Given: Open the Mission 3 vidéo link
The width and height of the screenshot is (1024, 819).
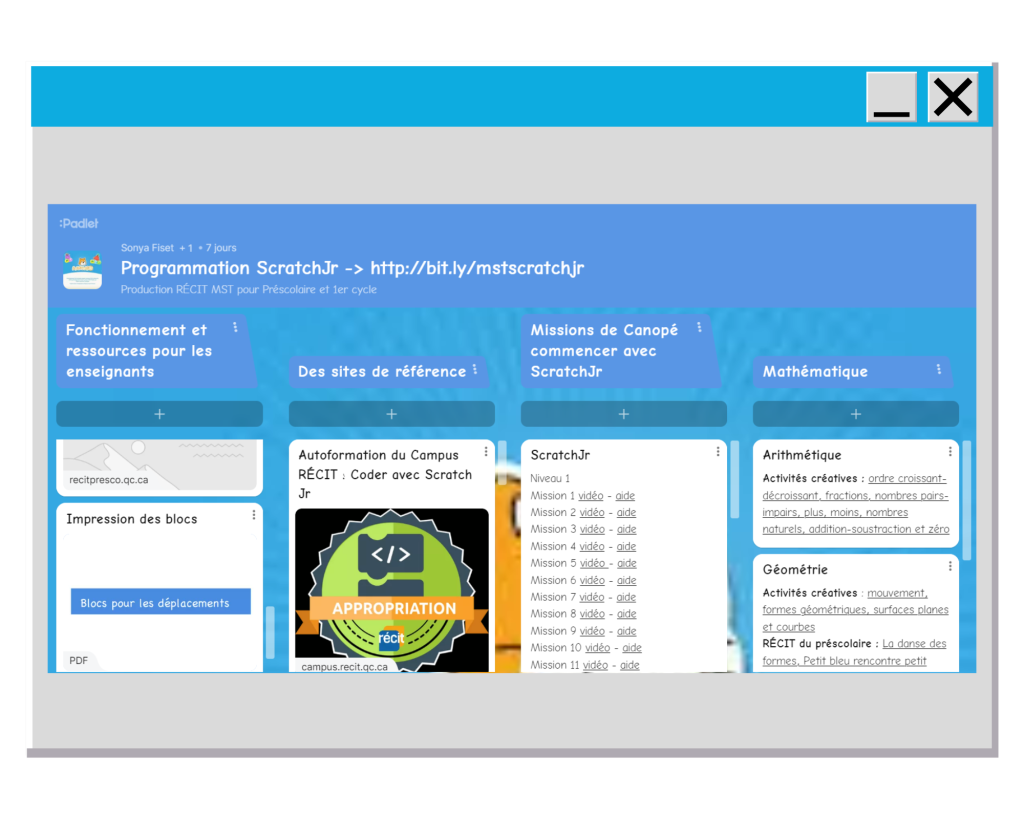Looking at the screenshot, I should [x=592, y=530].
